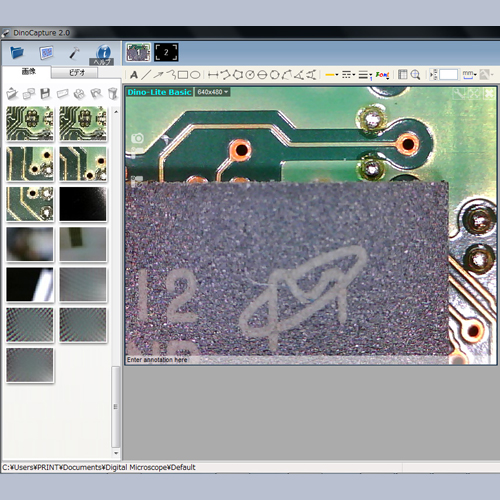Open the 640x480 resolution dropdown

click(212, 92)
